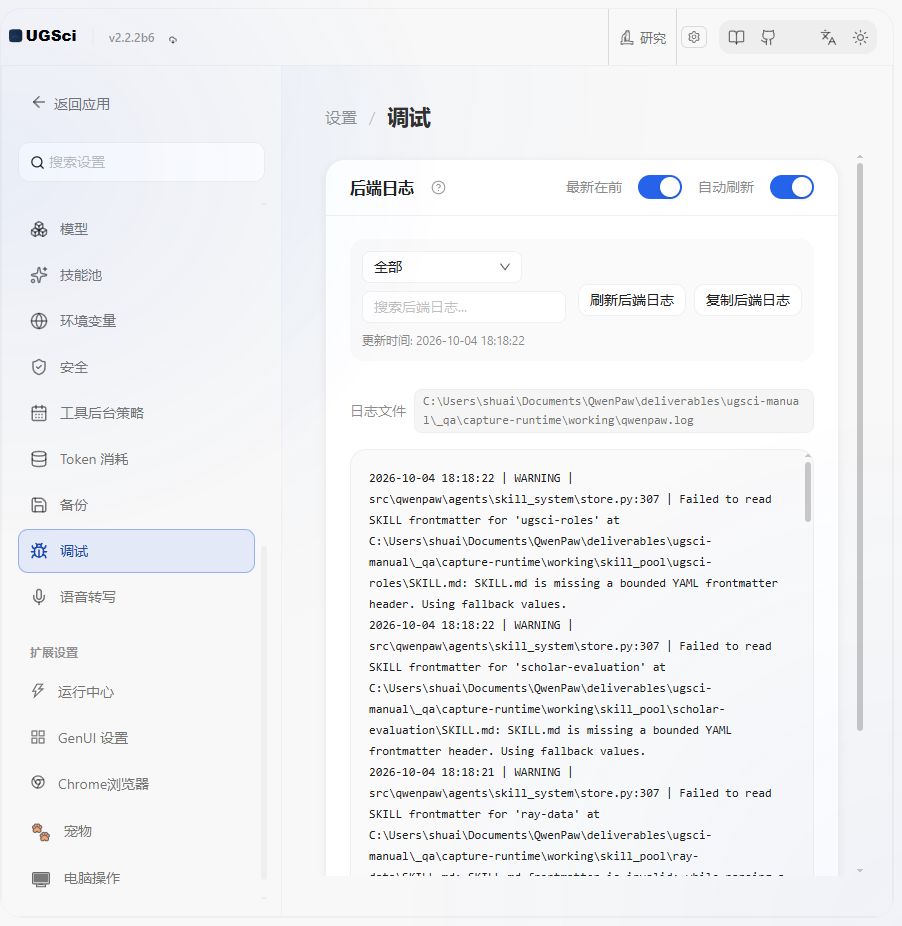Viewport: 902px width, 926px height.
Task: Open 工具后台策略 settings page
Action: click(136, 413)
